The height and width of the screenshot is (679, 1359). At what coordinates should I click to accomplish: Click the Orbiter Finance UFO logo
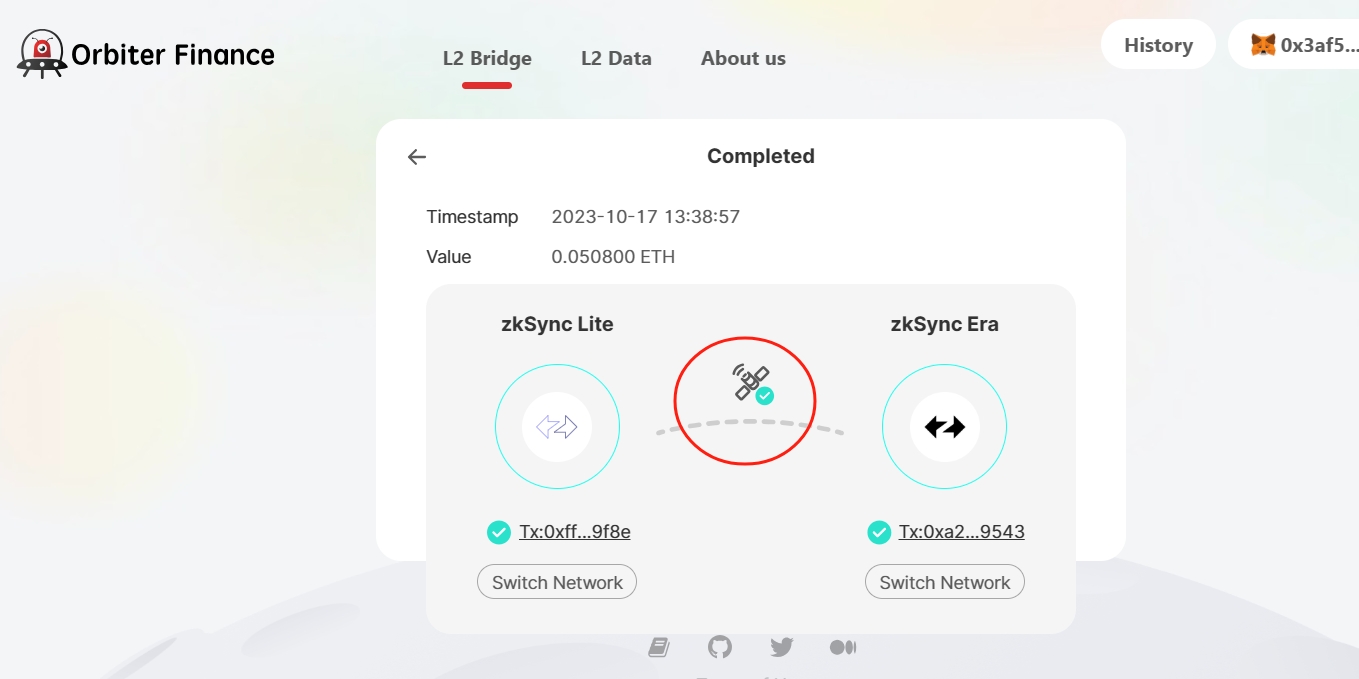(x=42, y=54)
